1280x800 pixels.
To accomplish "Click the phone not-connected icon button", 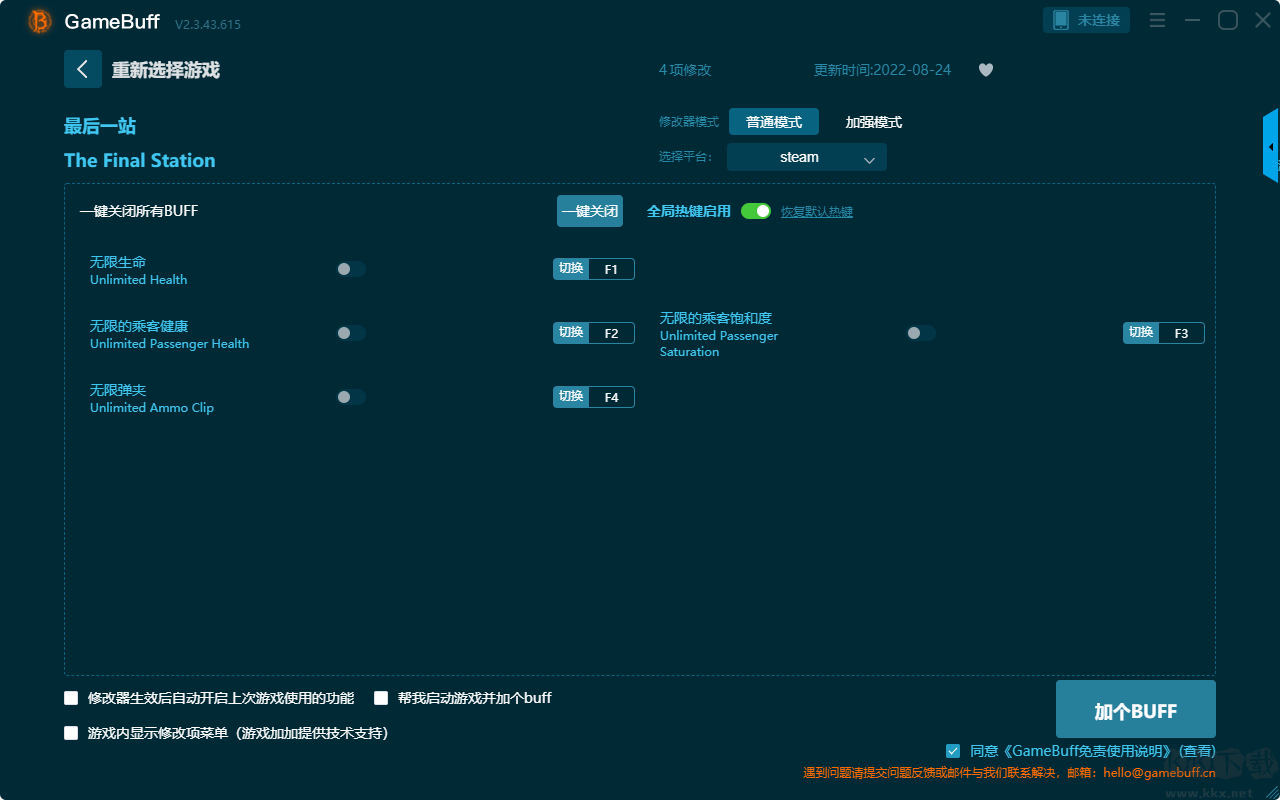I will coord(1086,20).
